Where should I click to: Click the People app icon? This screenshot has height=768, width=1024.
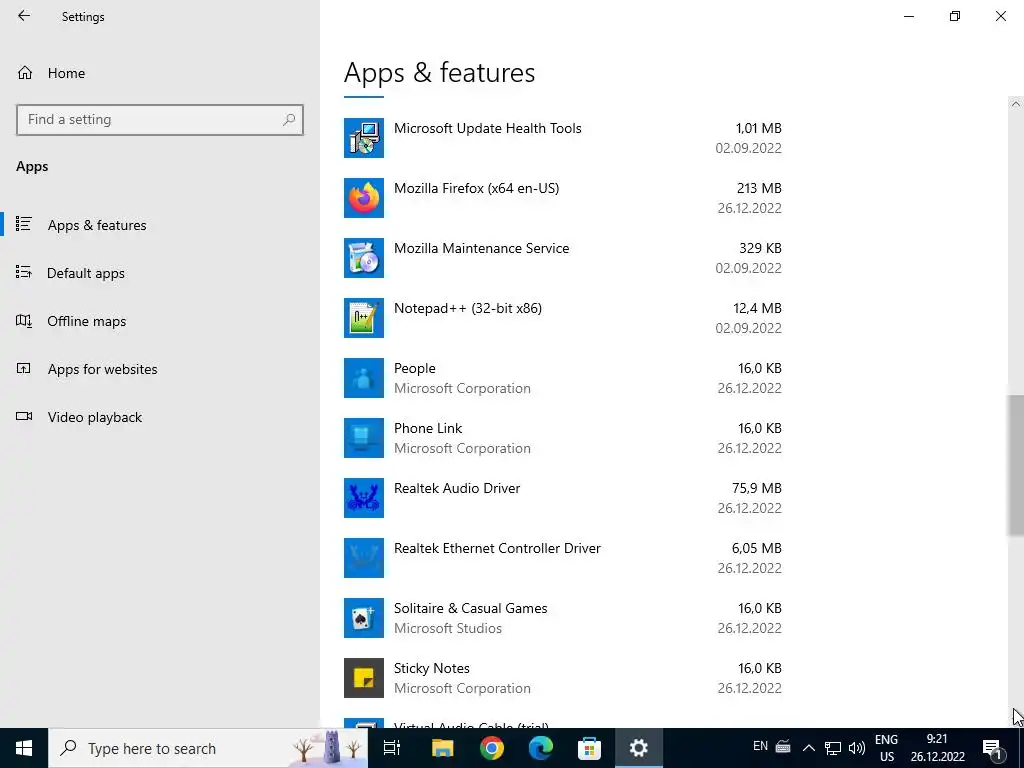(364, 378)
